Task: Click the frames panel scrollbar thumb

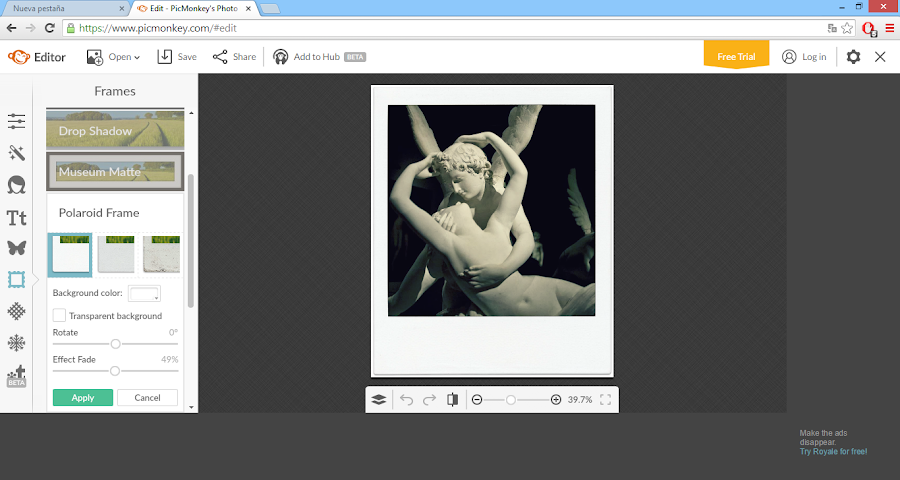Action: click(x=191, y=241)
